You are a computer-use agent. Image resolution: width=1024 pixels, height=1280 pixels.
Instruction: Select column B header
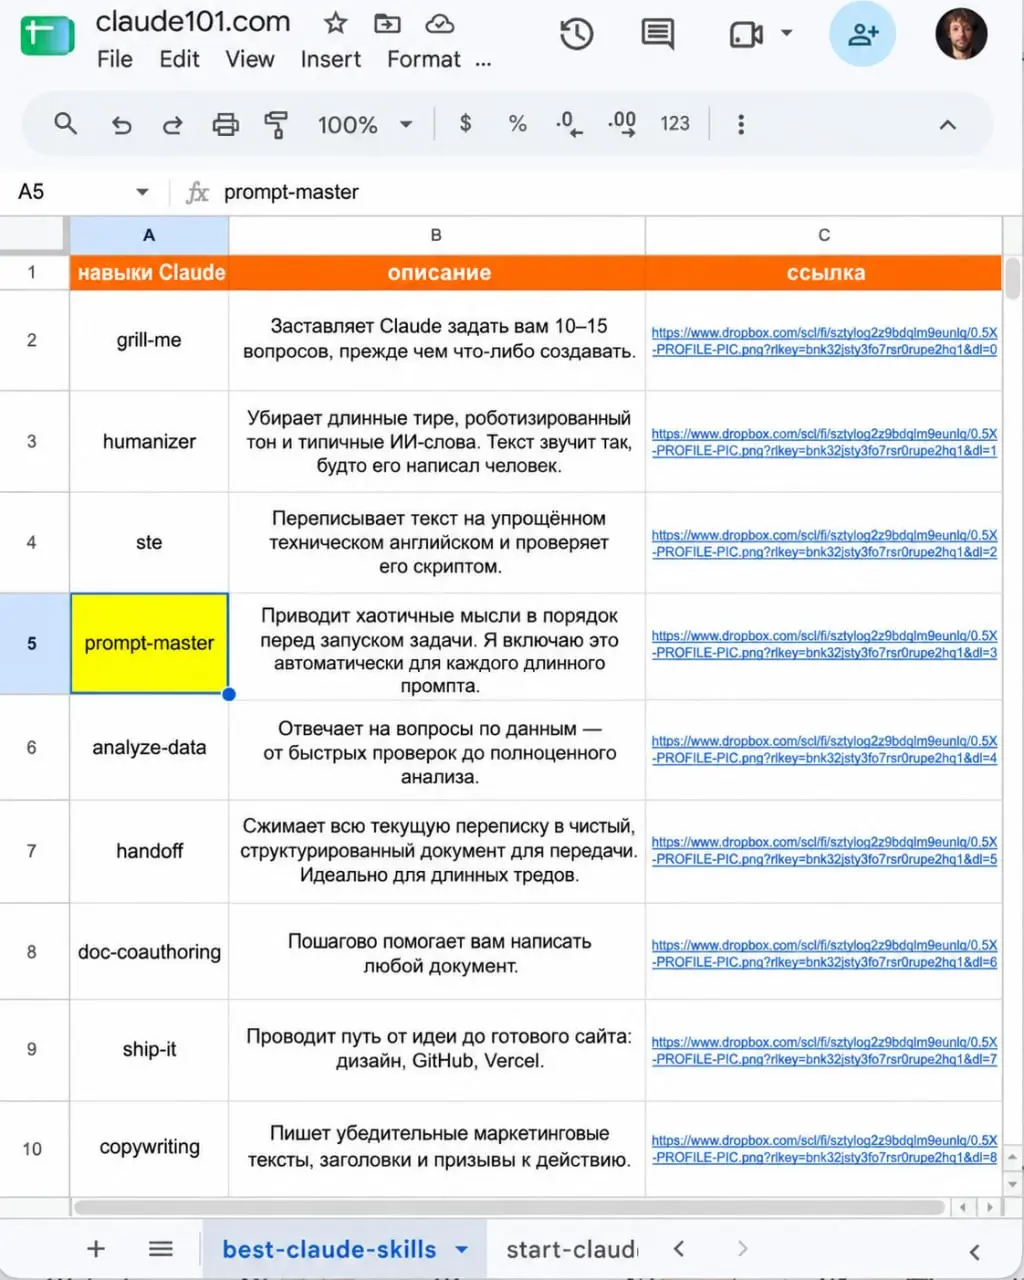pos(436,235)
